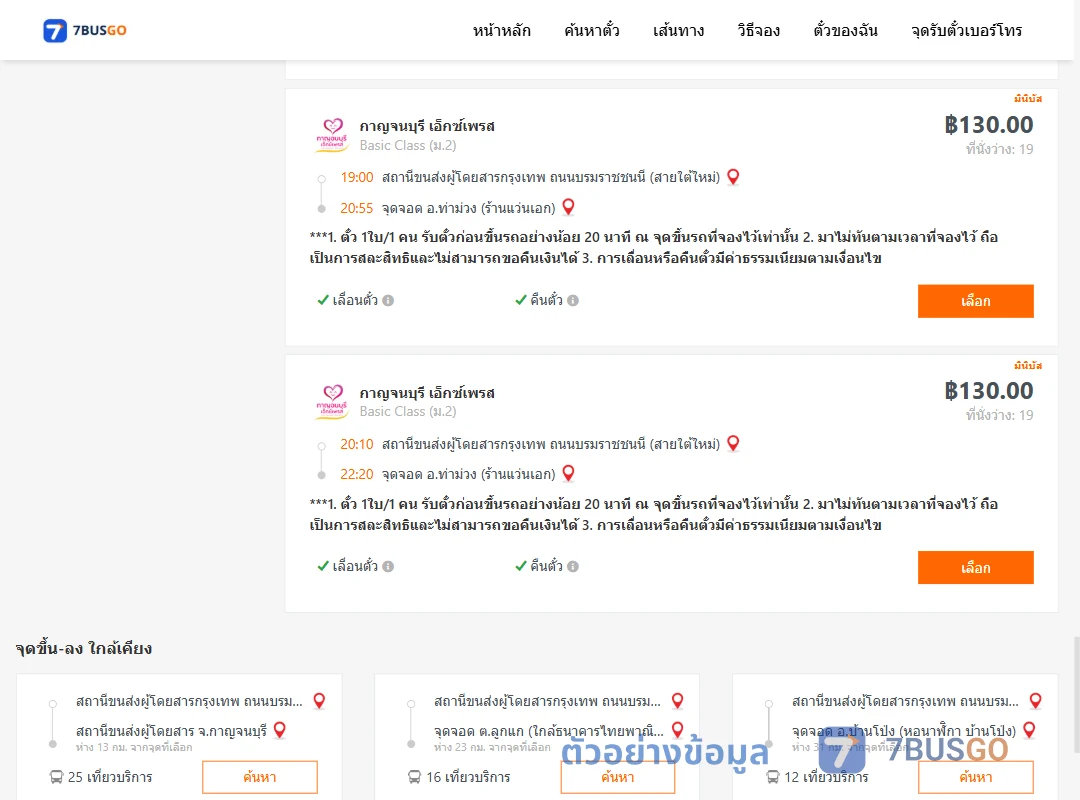Click bus icon next to 16 เที่ยวบริการ
Screen dimensions: 1080x800
pyautogui.click(x=415, y=777)
